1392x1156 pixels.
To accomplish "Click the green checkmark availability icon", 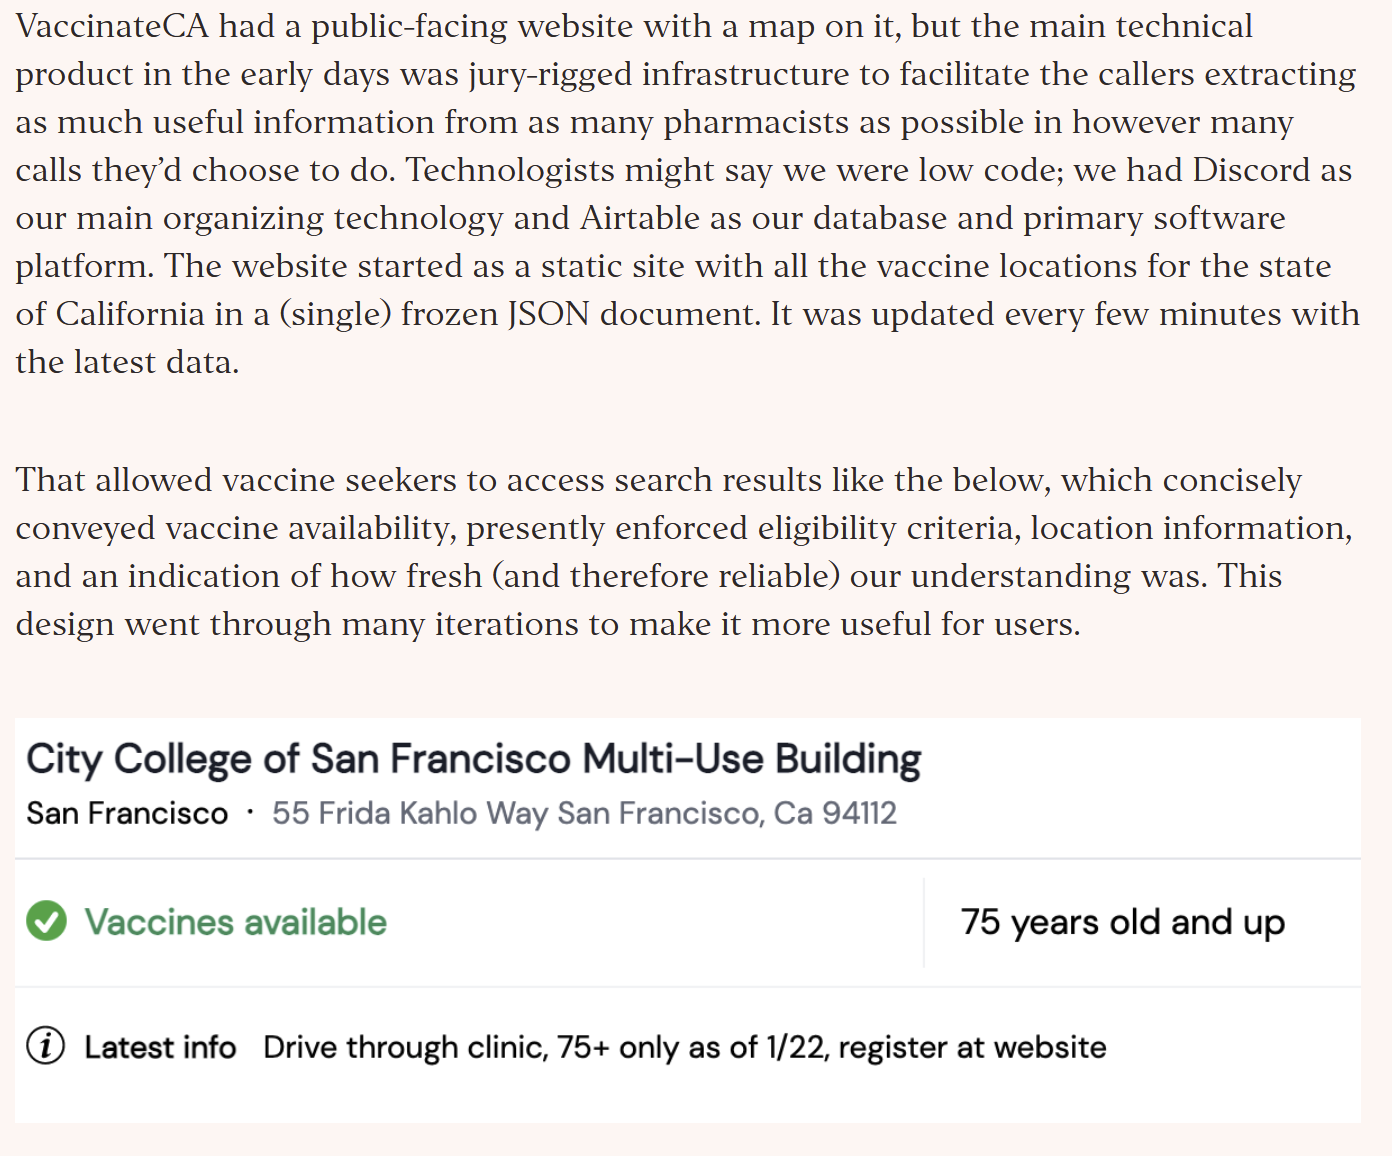I will (x=46, y=921).
